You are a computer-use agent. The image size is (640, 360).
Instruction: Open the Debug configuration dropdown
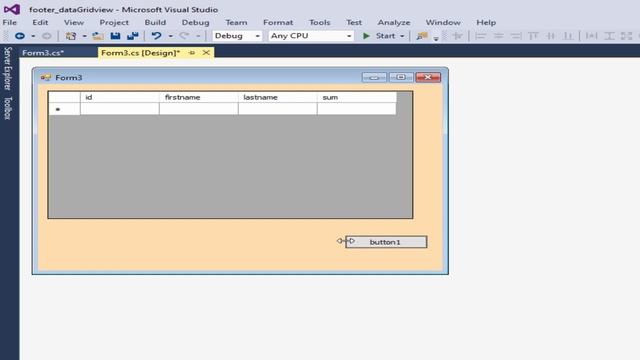click(x=237, y=36)
